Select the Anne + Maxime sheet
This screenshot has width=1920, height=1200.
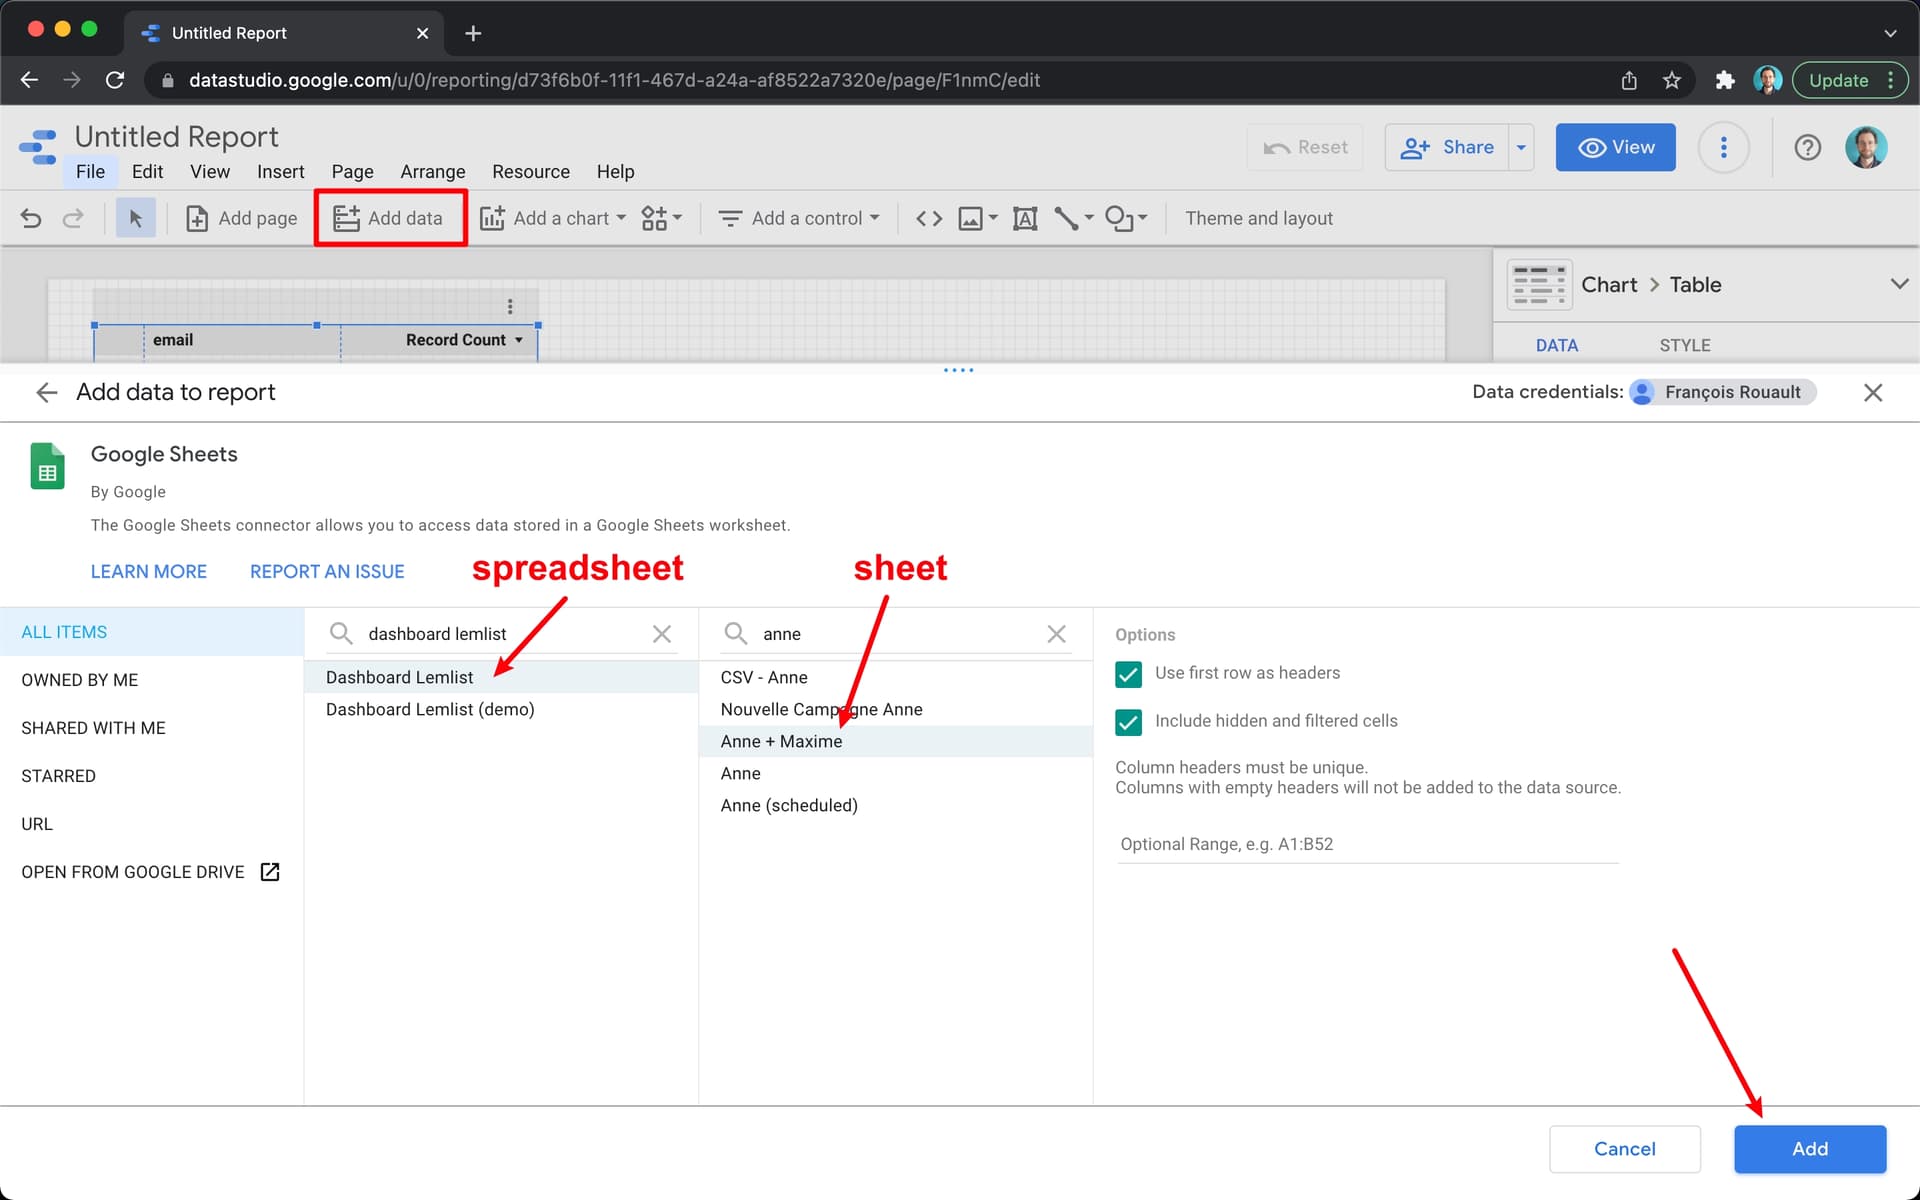click(896, 741)
